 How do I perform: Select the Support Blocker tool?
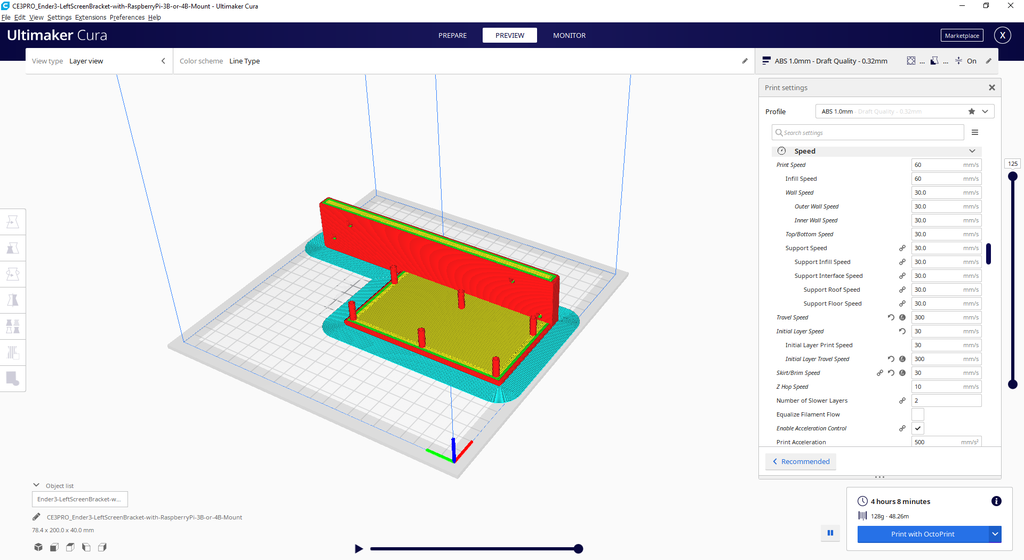click(x=12, y=352)
